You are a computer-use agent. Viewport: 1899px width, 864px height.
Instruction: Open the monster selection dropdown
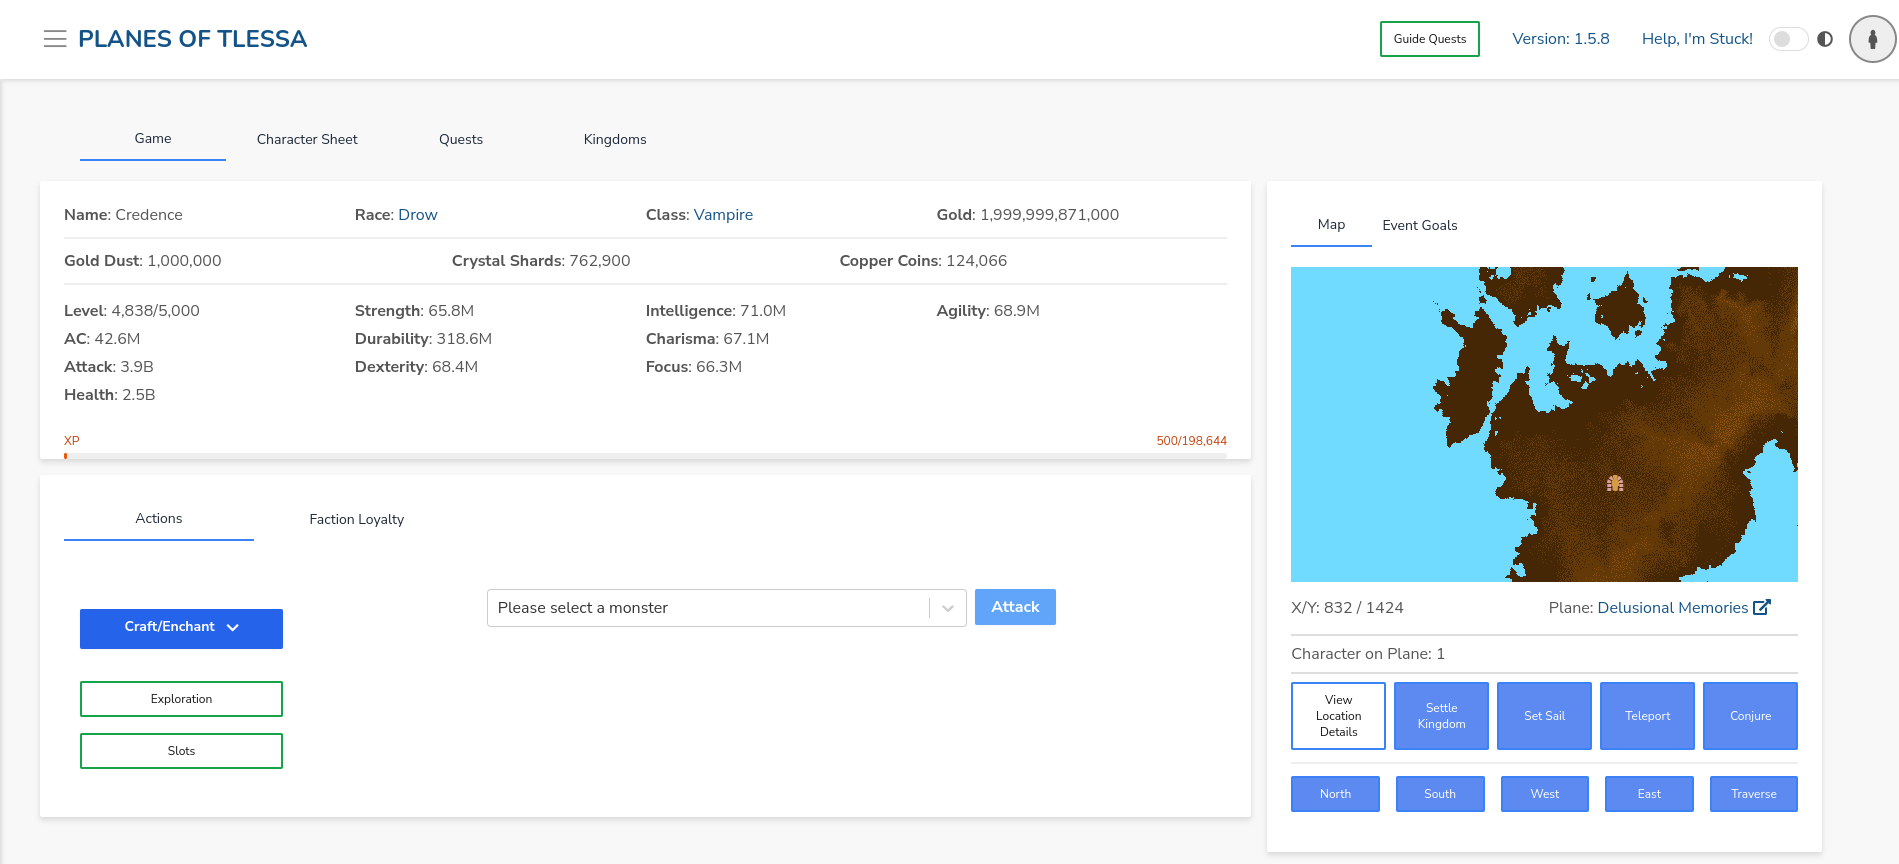(708, 608)
